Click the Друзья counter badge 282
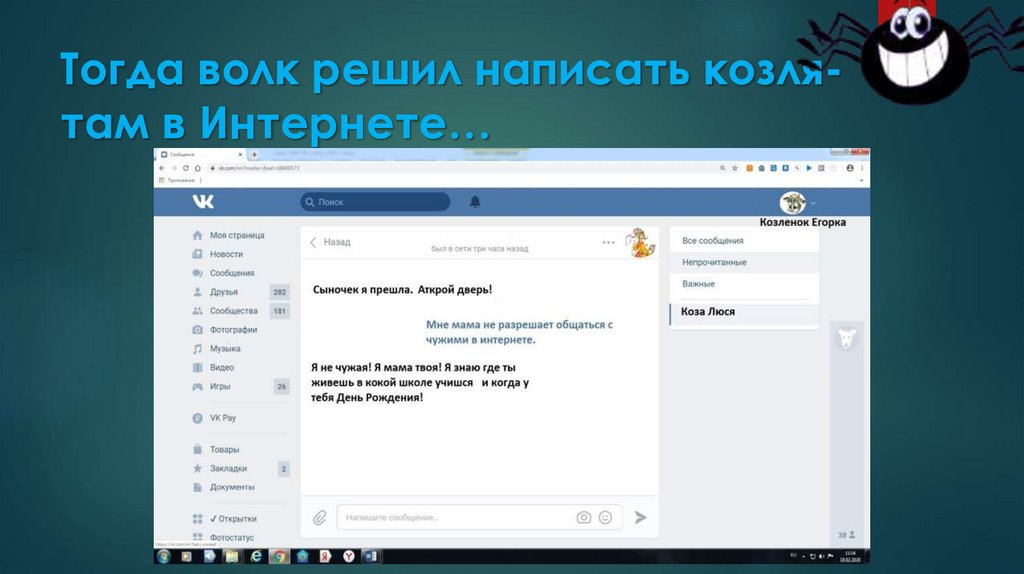The image size is (1024, 574). click(280, 292)
